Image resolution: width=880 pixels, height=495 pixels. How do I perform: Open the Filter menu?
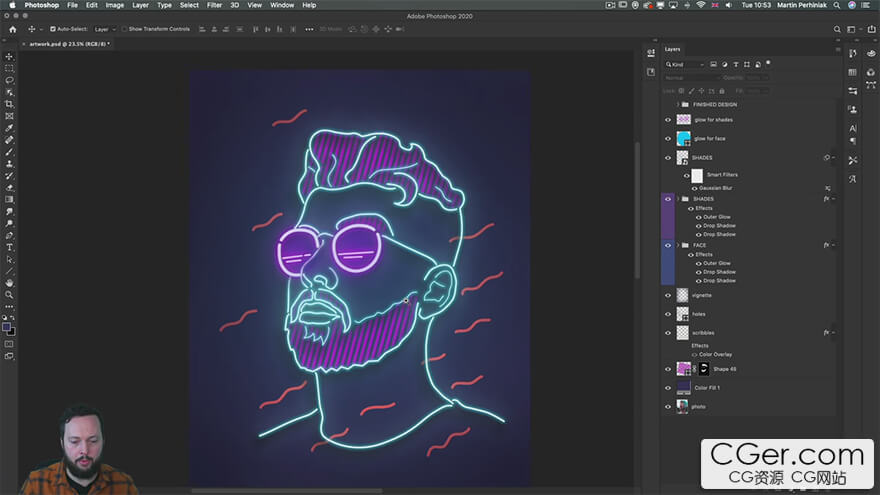pos(214,5)
